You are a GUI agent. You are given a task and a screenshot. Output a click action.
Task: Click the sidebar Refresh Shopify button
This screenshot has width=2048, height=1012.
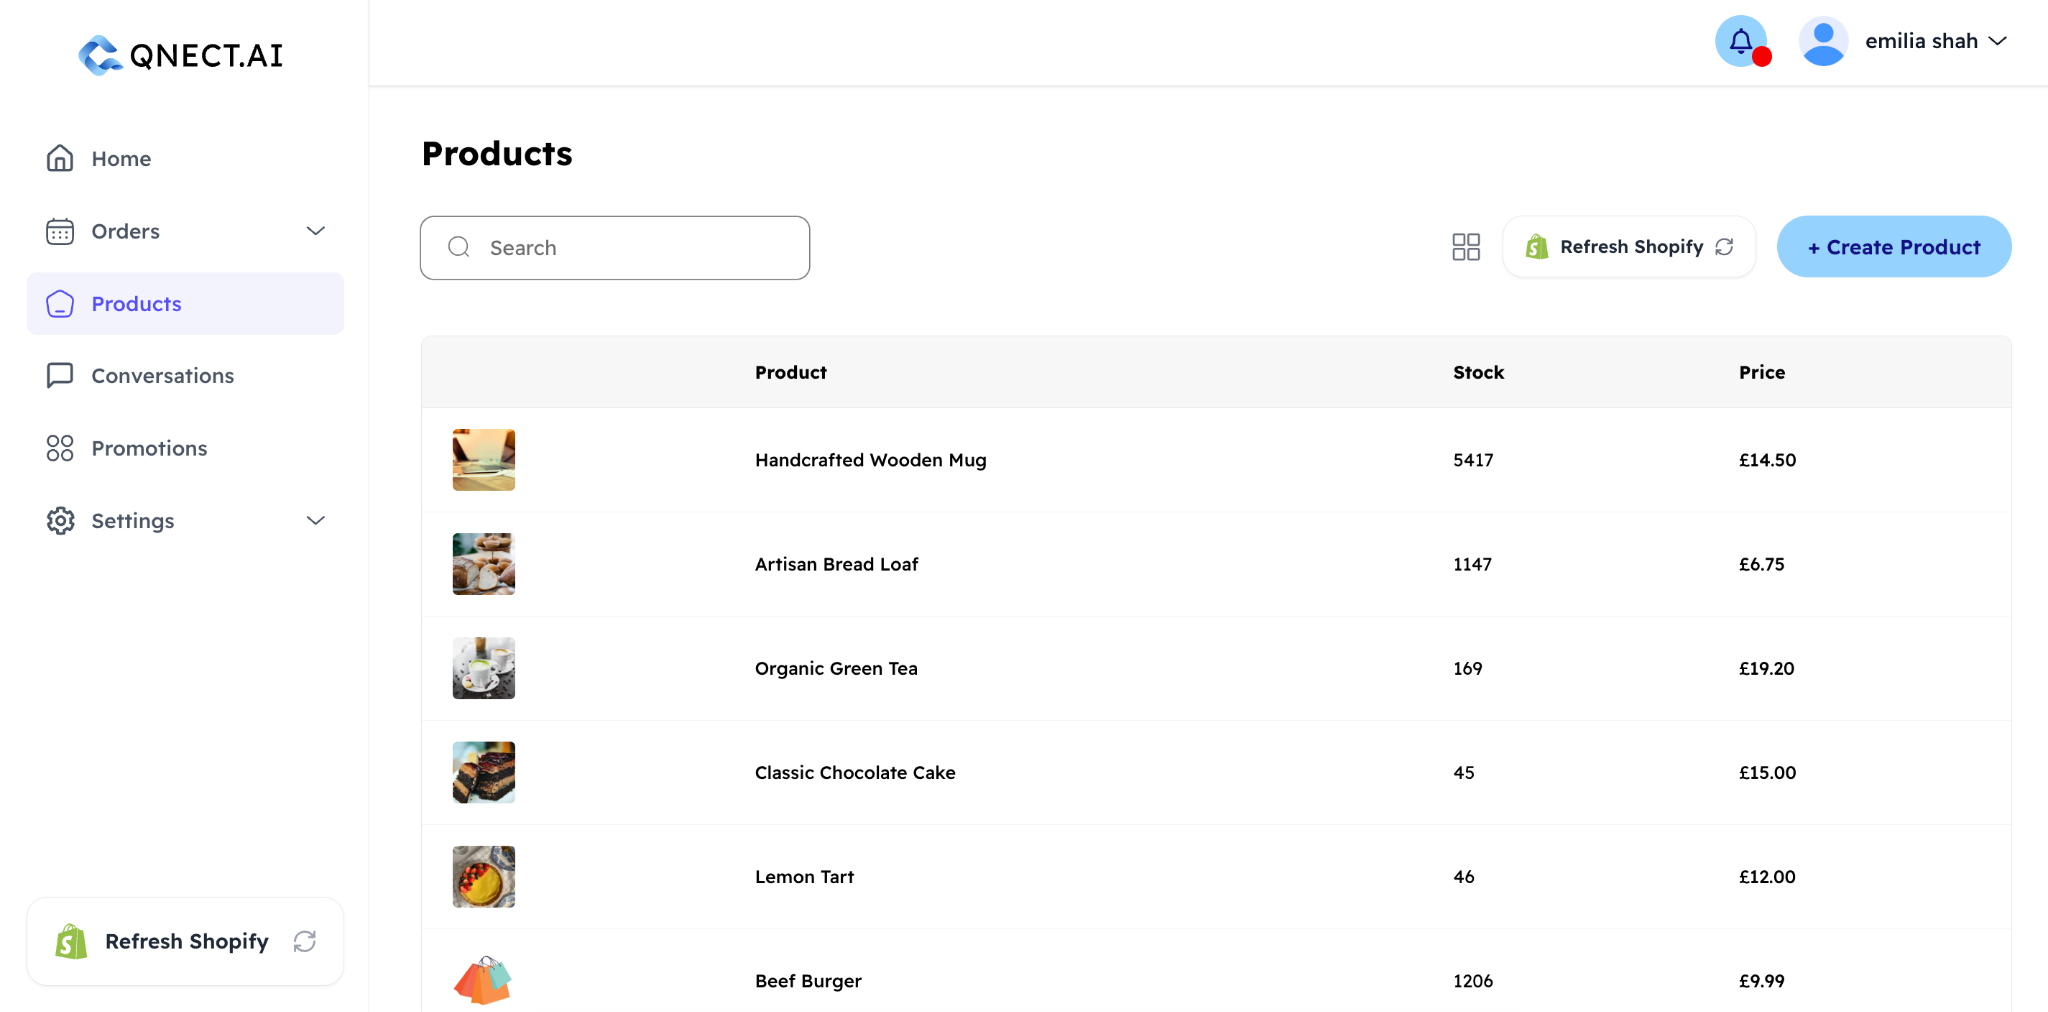pos(185,941)
